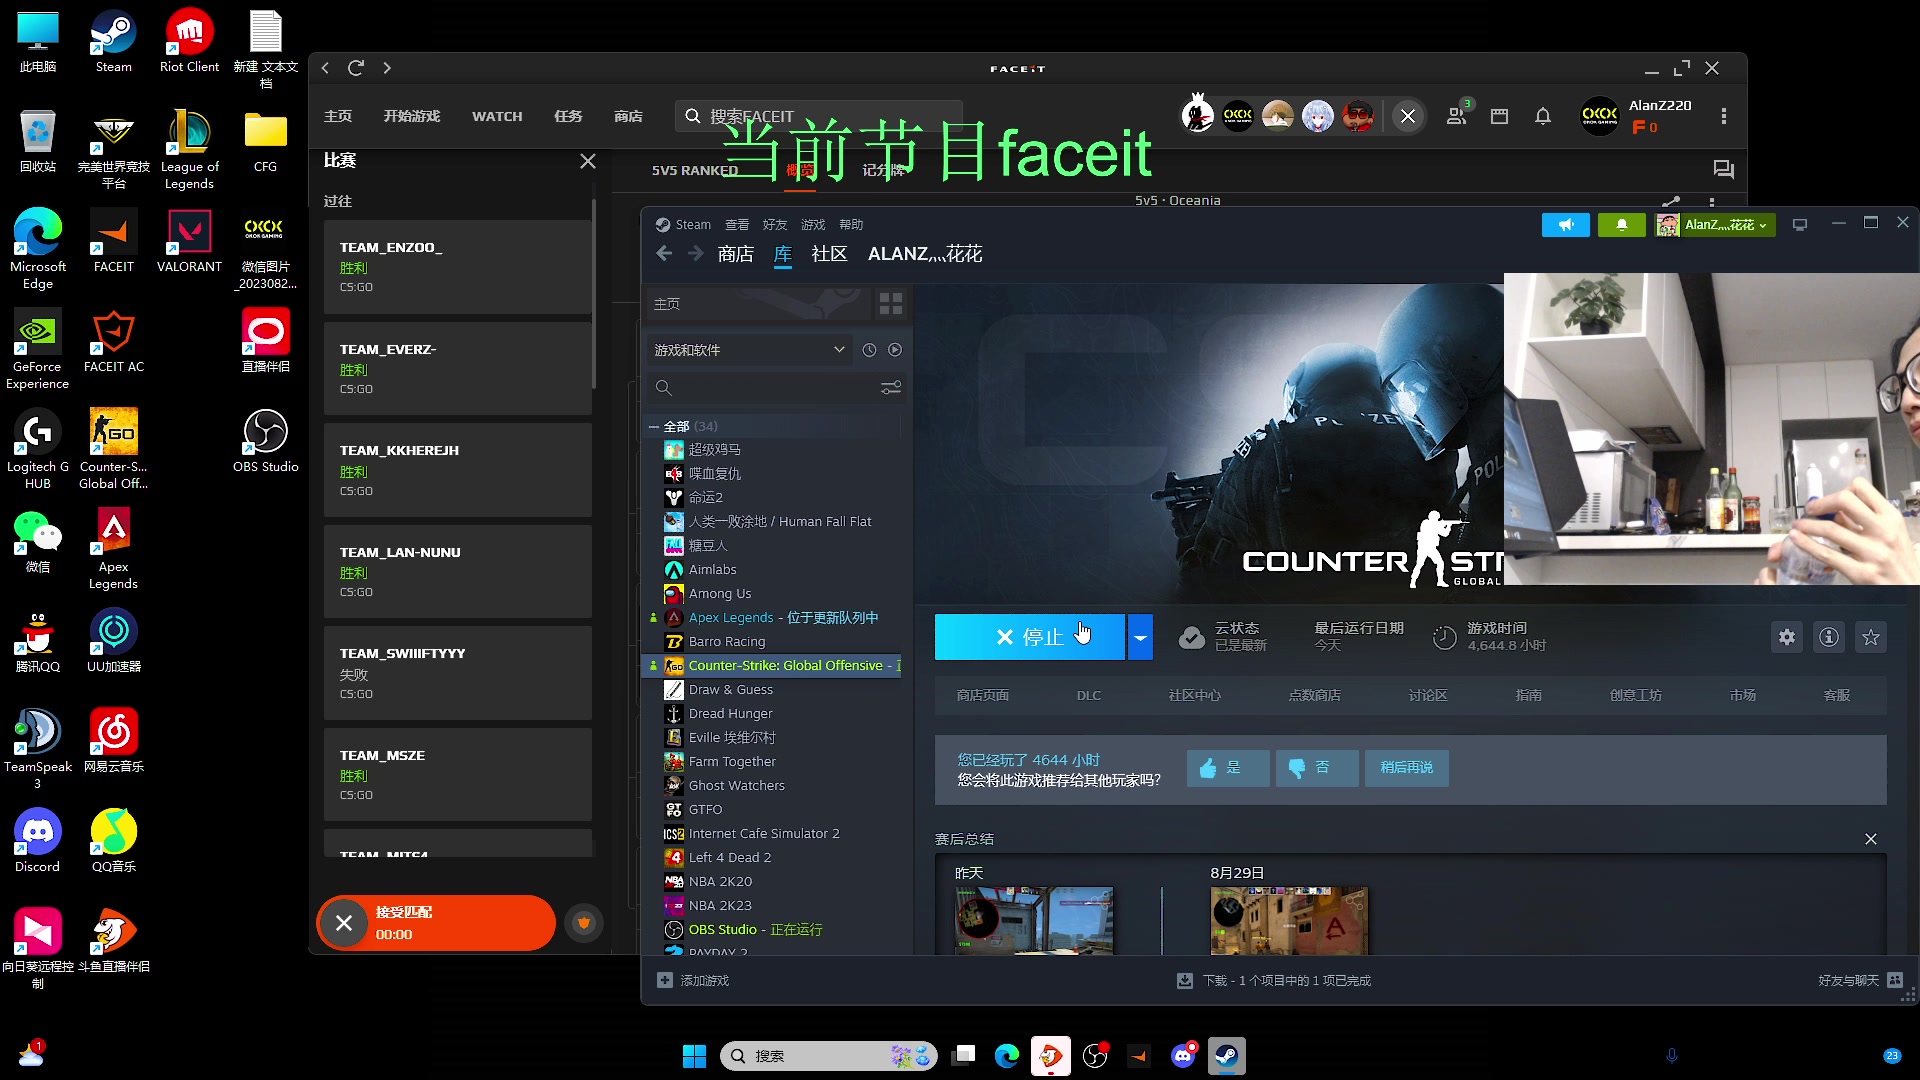Click Steam announcements megaphone button
1920x1080 pixels.
1566,225
